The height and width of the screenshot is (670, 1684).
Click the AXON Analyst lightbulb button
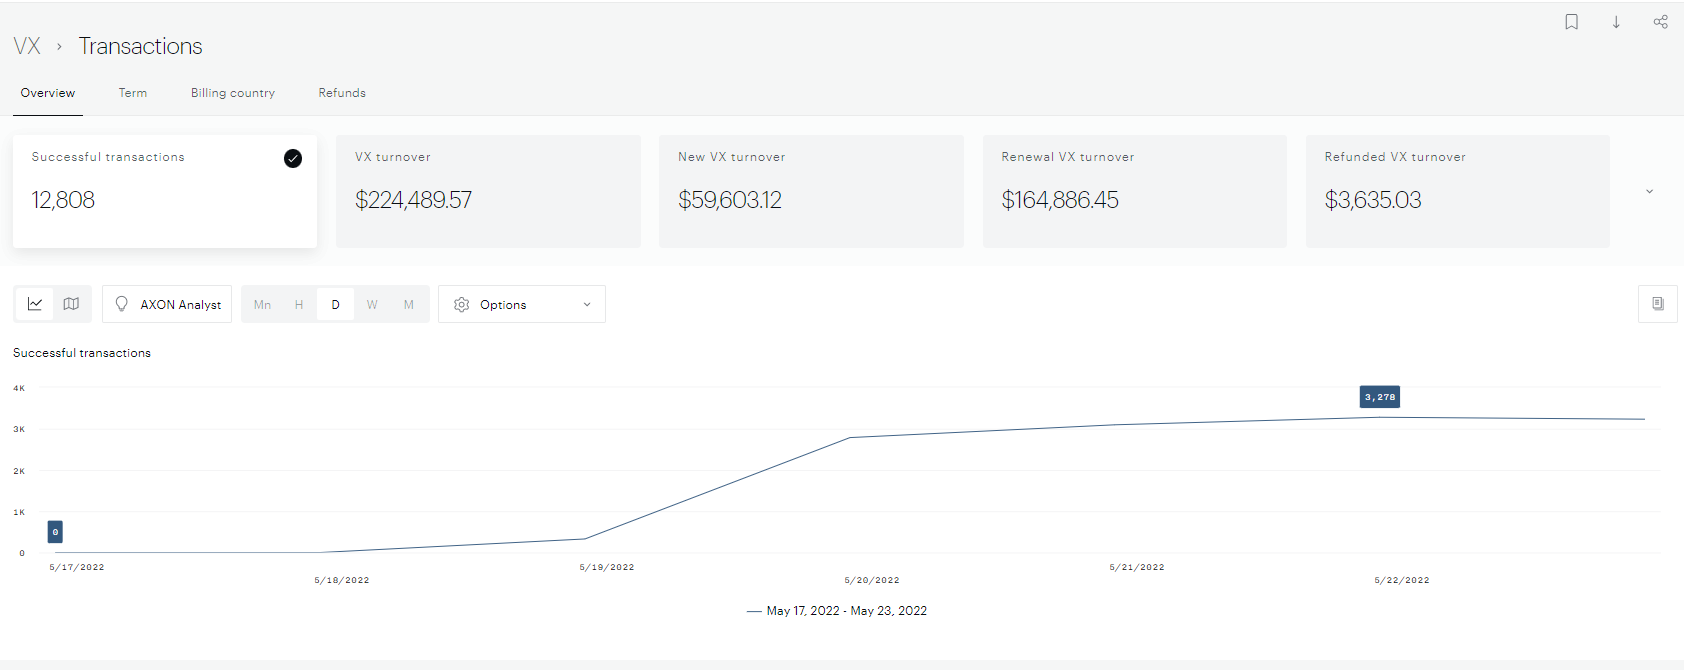click(x=167, y=304)
